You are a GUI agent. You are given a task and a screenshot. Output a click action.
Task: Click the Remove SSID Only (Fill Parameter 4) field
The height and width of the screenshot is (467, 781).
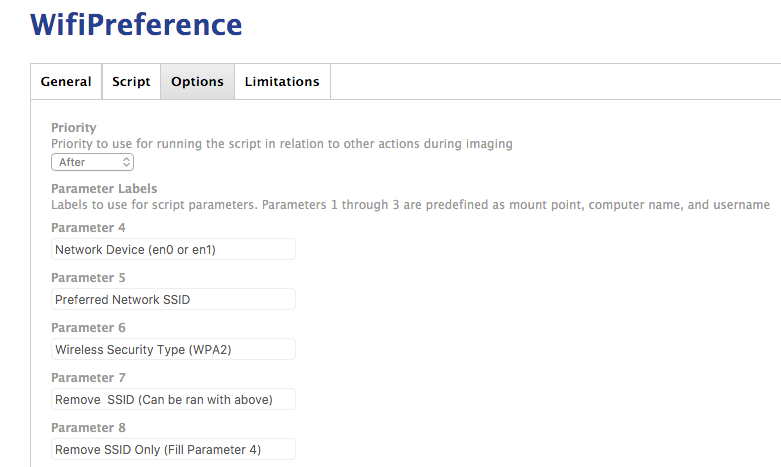pos(173,449)
